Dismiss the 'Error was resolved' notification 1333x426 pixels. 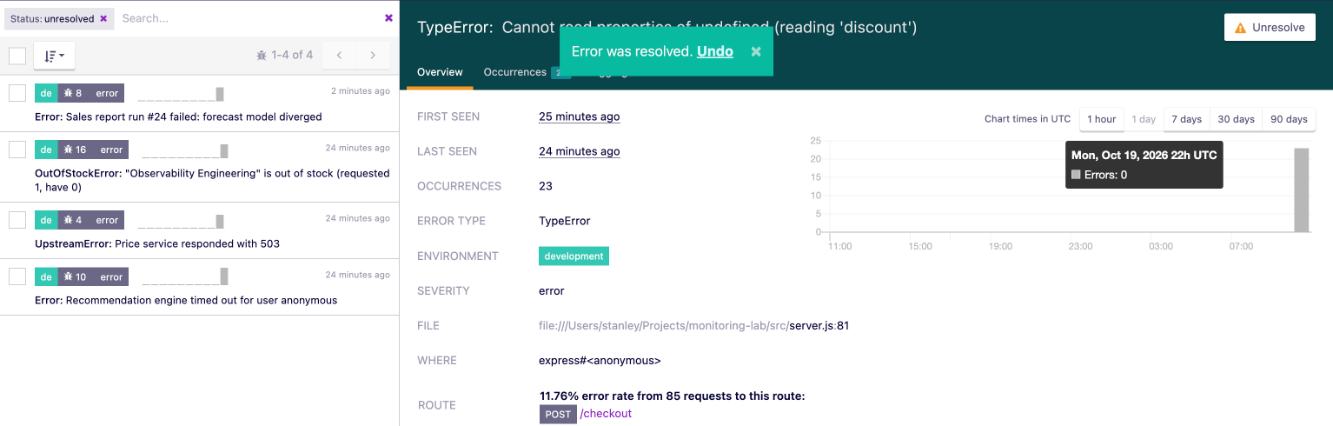(756, 51)
